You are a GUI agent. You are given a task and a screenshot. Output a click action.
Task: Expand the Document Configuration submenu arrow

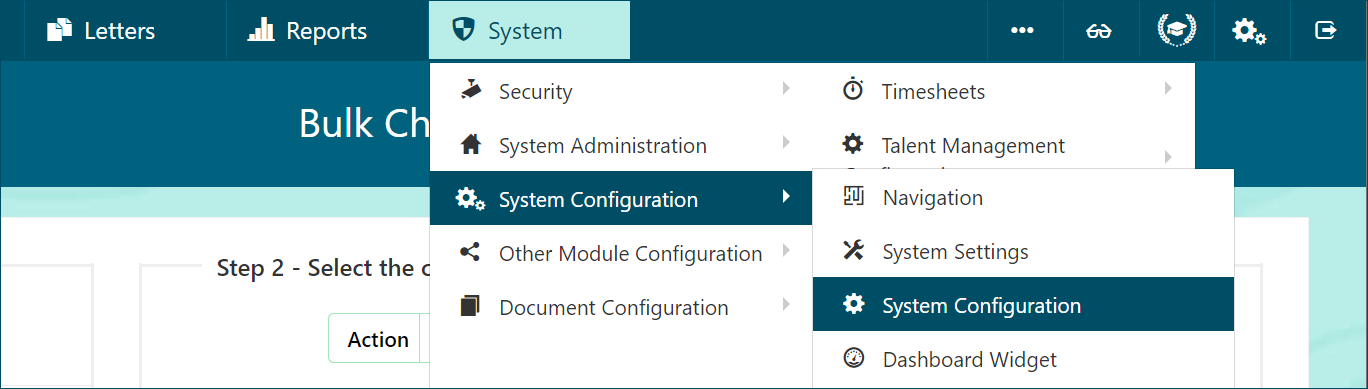pos(786,305)
